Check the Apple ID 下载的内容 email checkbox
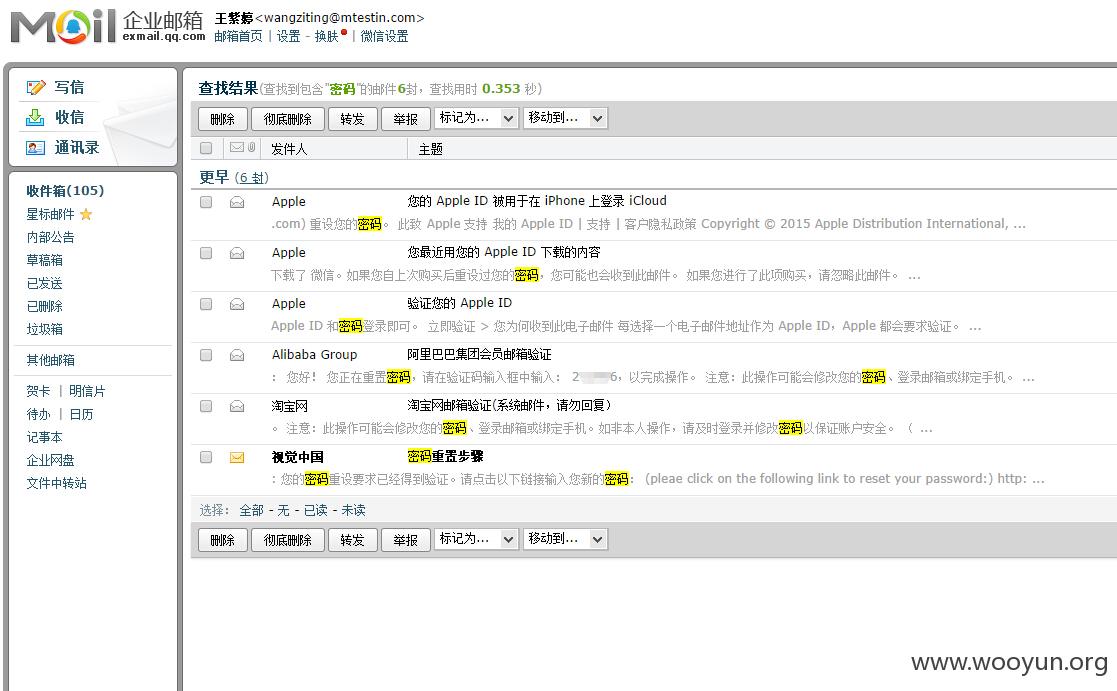The height and width of the screenshot is (691, 1117). click(206, 253)
